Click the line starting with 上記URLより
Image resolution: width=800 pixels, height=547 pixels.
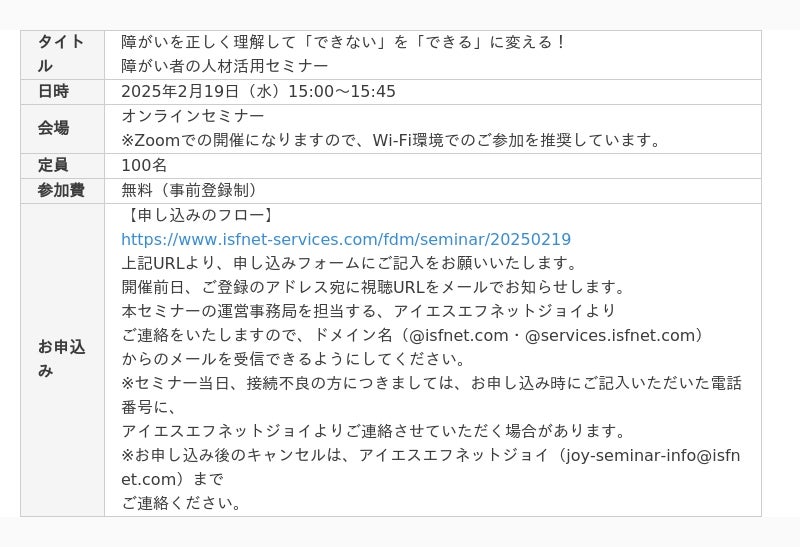coord(350,263)
